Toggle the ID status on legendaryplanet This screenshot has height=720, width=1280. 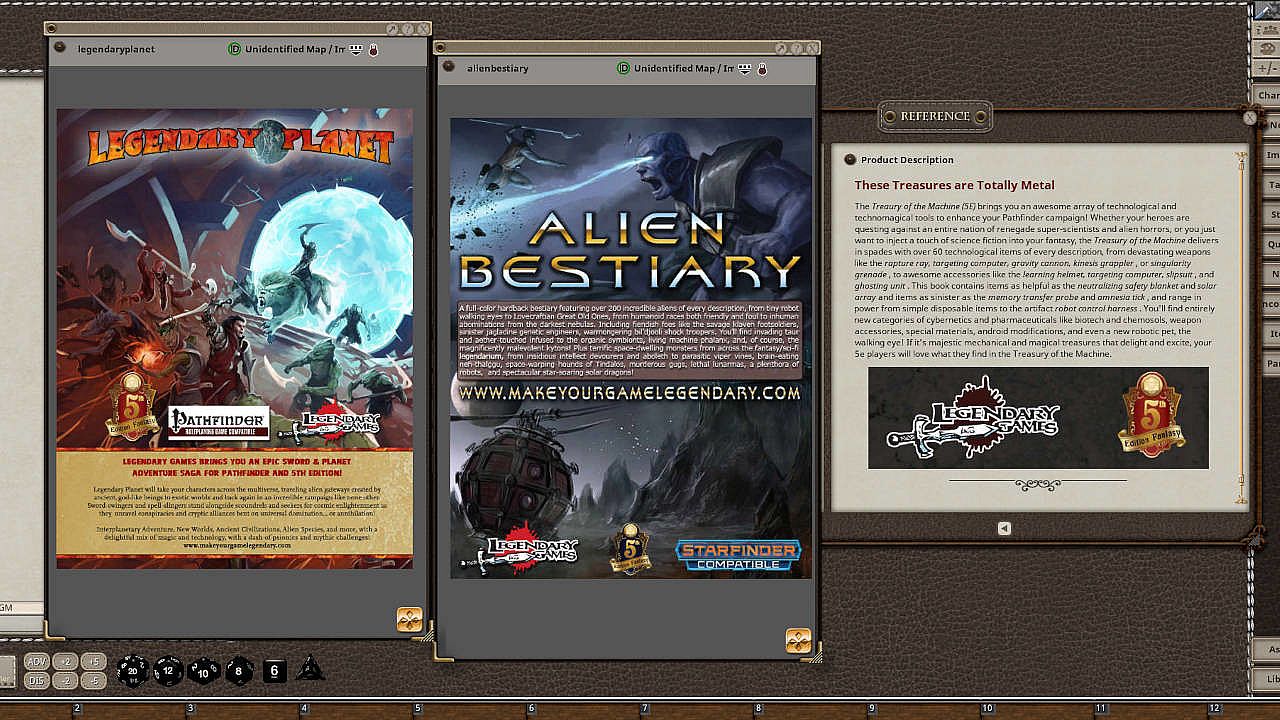coord(235,49)
